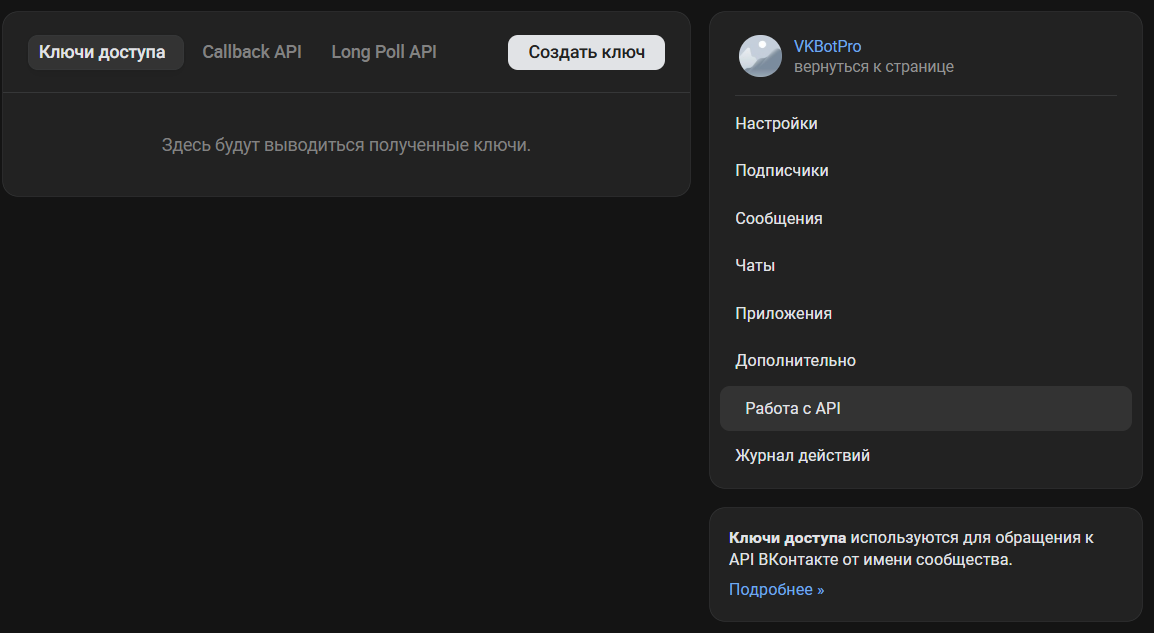Click the VKBotPro profile picture
The height and width of the screenshot is (633, 1154).
[x=760, y=56]
